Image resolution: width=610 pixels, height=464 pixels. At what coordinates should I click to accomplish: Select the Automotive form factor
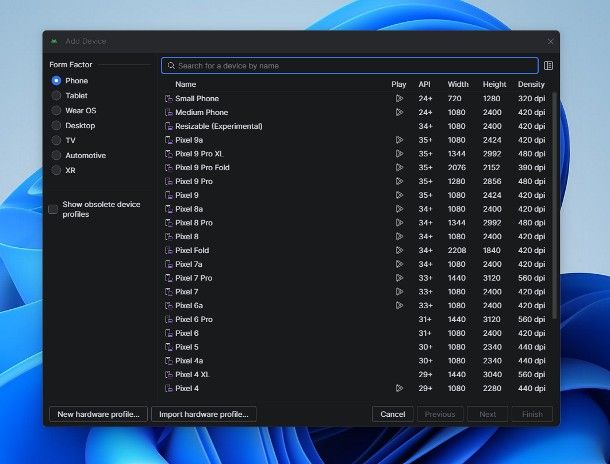(x=56, y=155)
